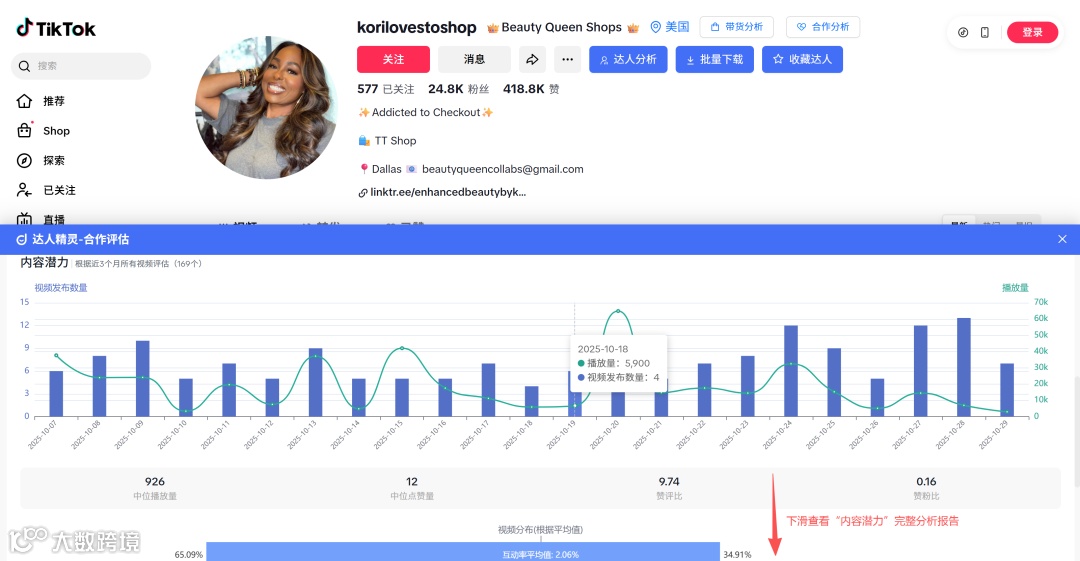This screenshot has width=1080, height=561.
Task: Open 达人分析 creator analysis
Action: click(628, 59)
